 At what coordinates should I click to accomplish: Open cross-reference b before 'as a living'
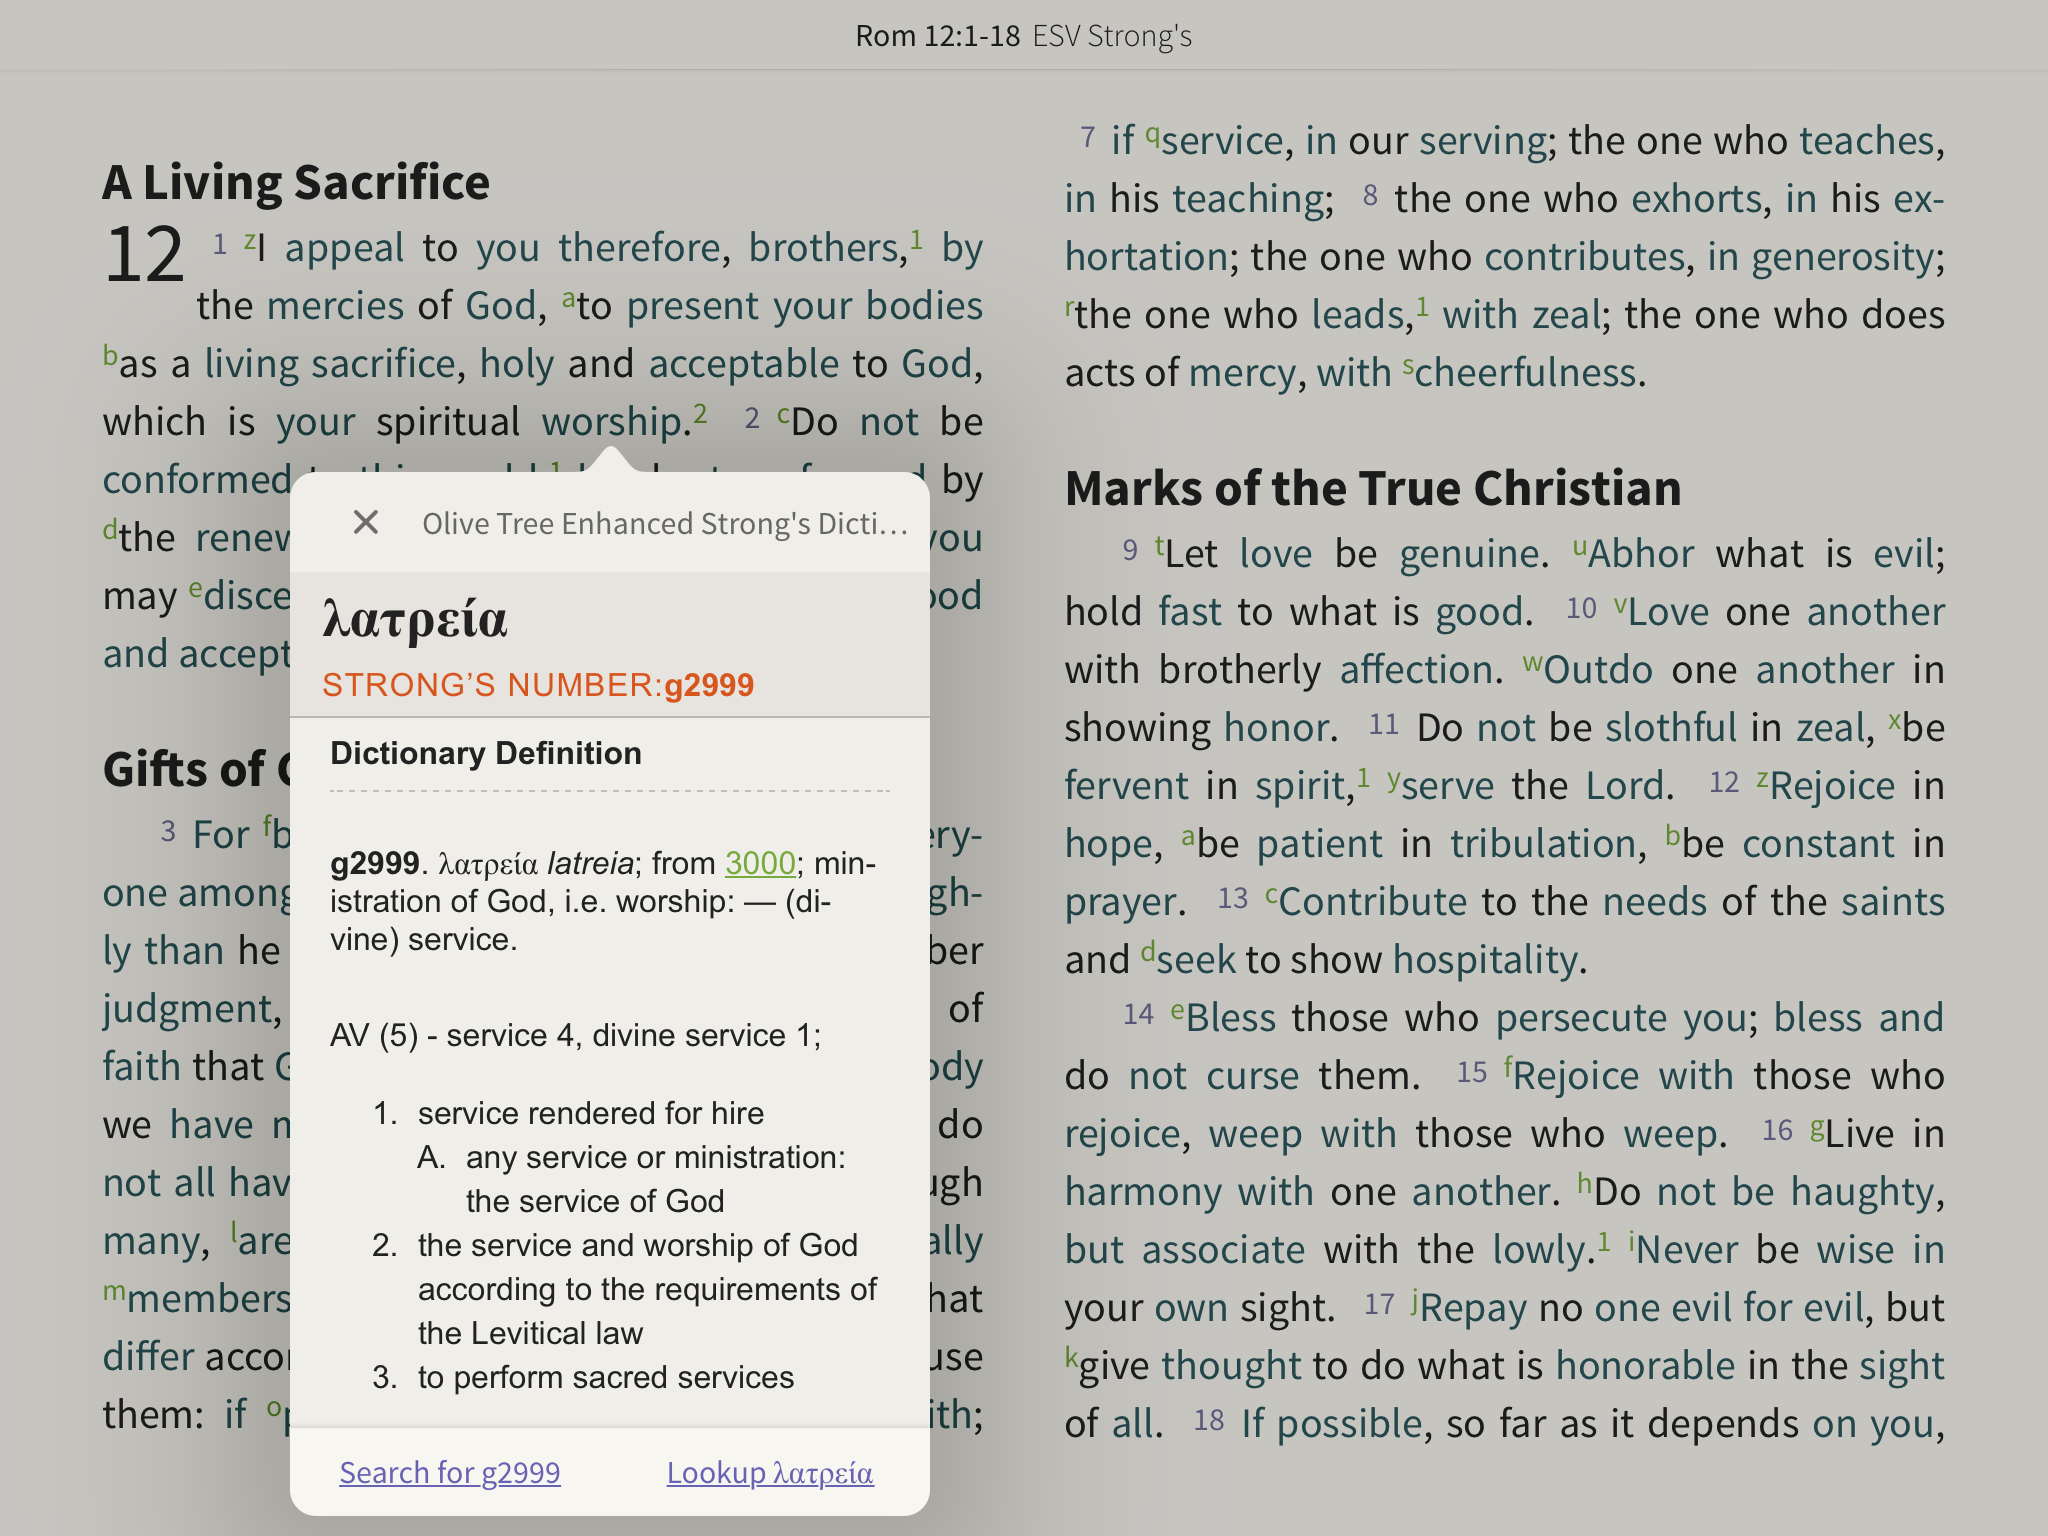pyautogui.click(x=110, y=355)
